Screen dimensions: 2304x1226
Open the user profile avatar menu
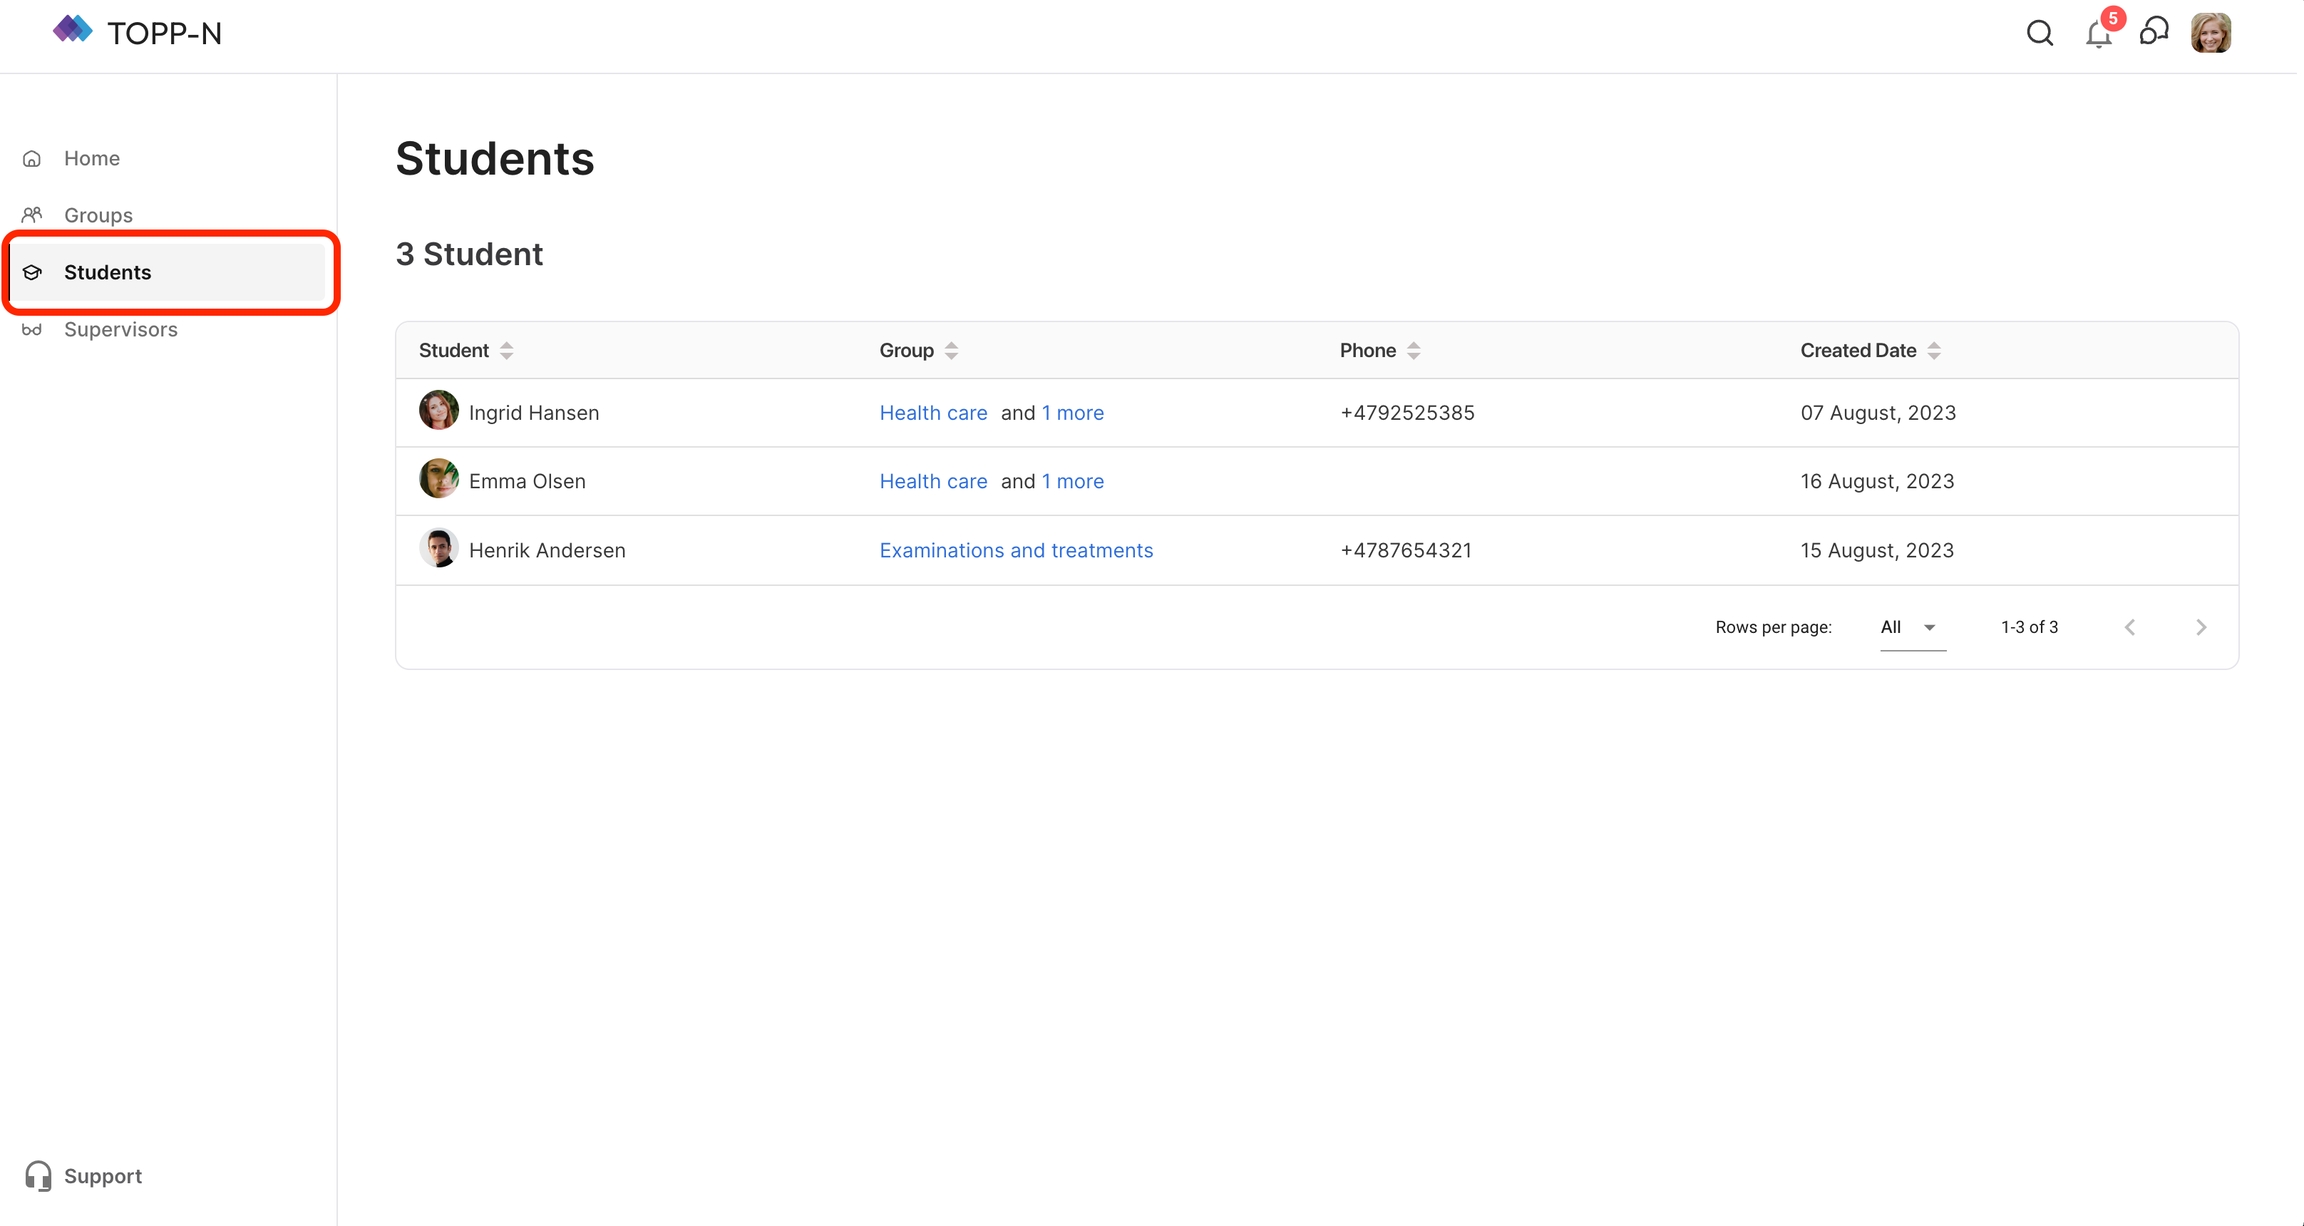click(2211, 33)
